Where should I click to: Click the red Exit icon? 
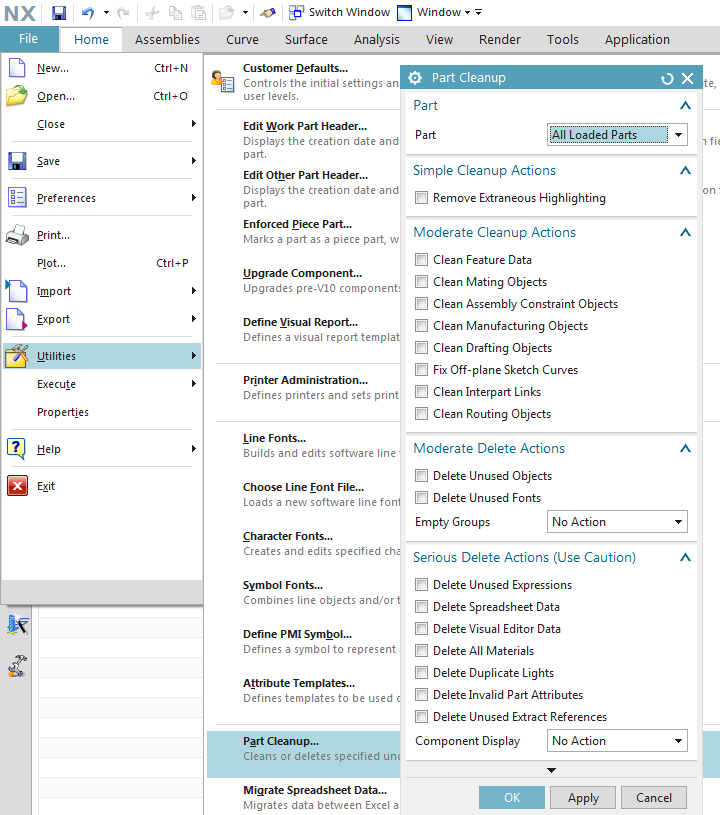[17, 486]
